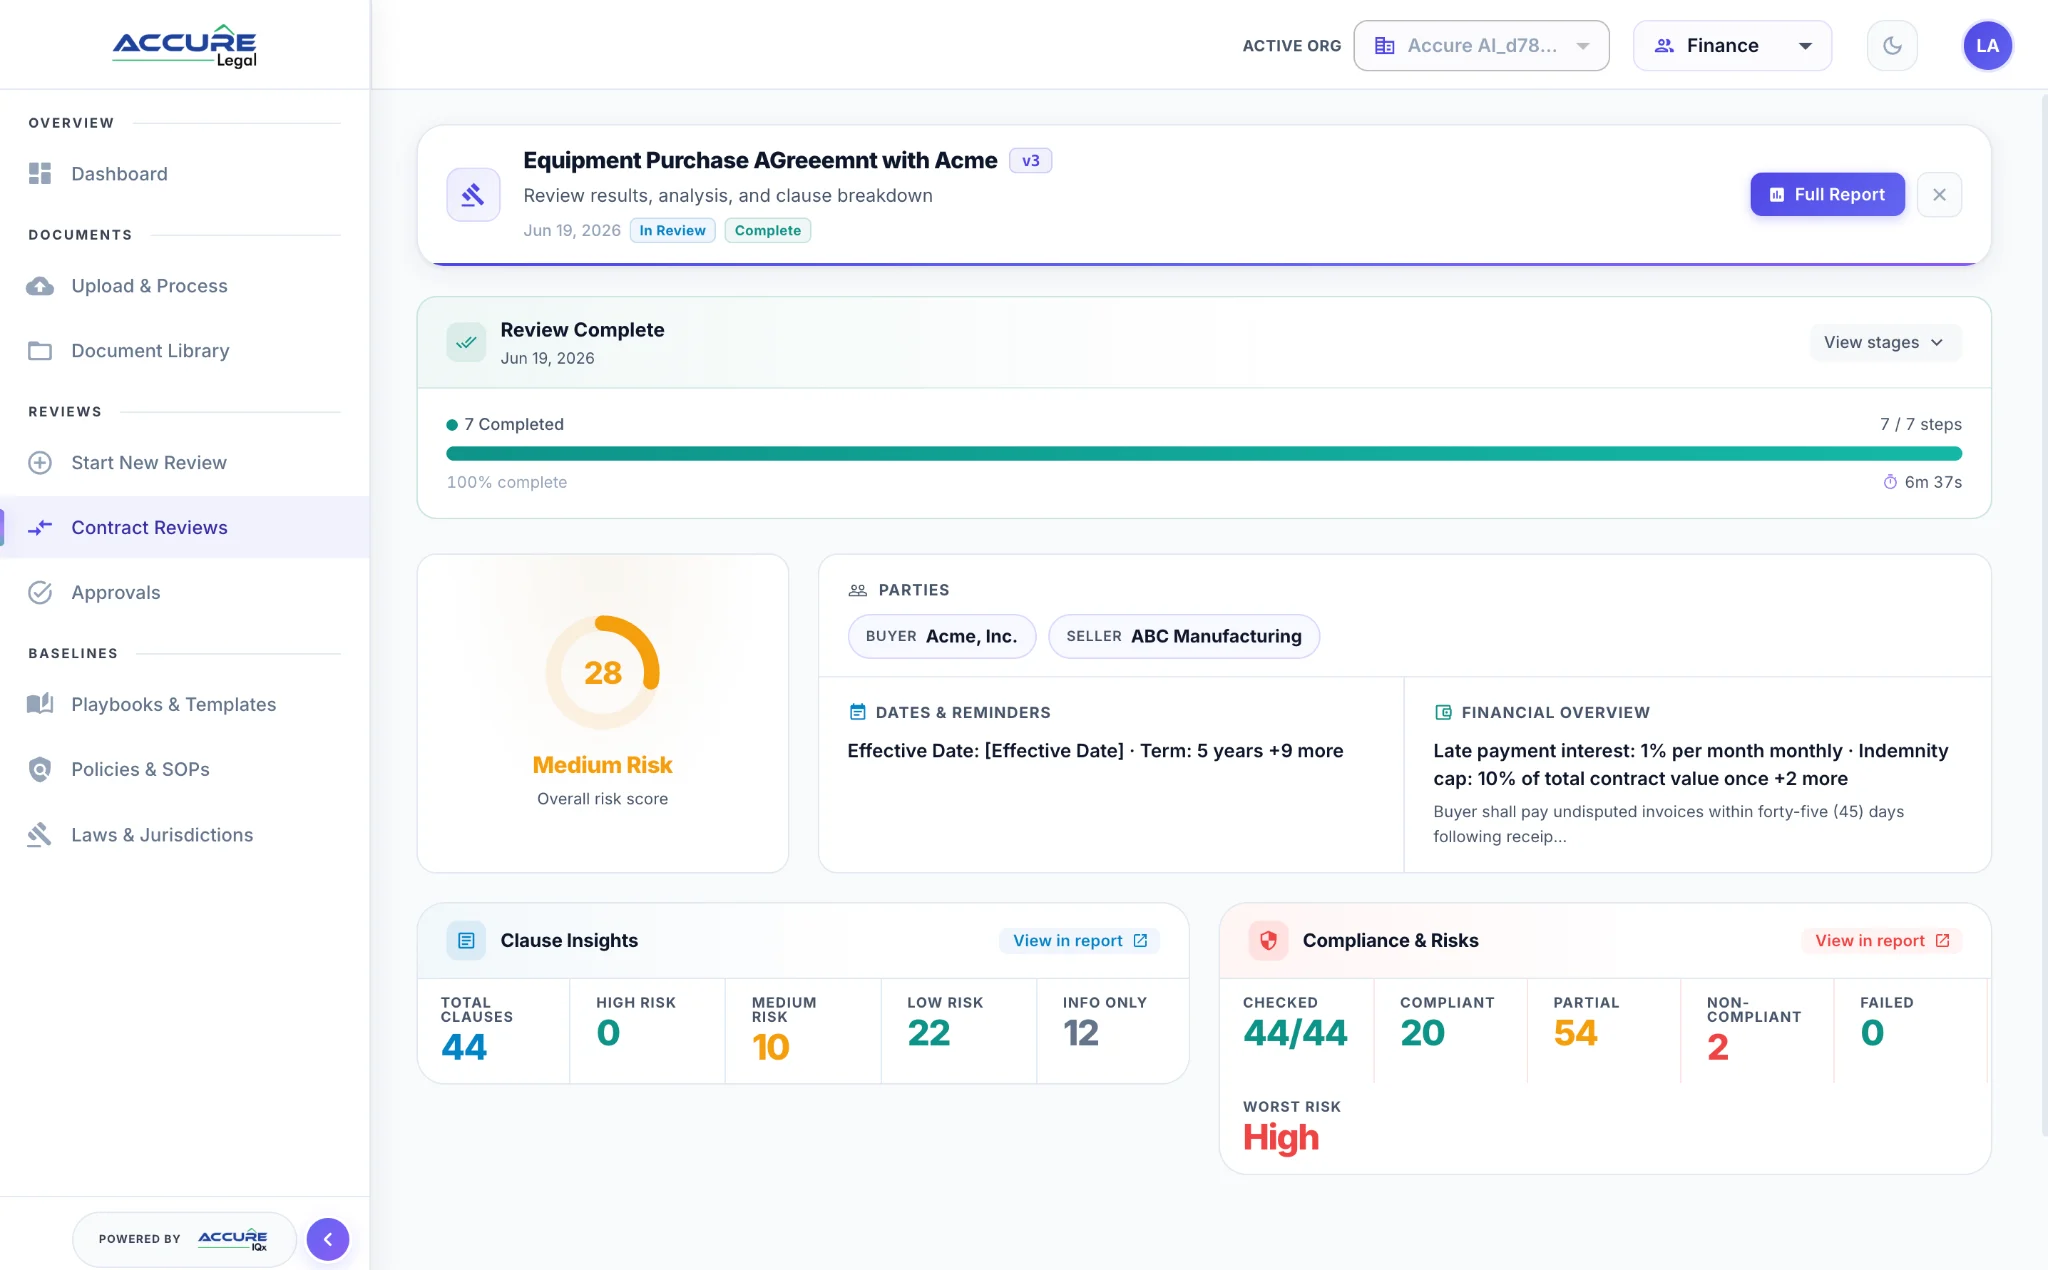Screen dimensions: 2048x1270
Task: Click the gavel icon beside contract title
Action: [x=473, y=195]
